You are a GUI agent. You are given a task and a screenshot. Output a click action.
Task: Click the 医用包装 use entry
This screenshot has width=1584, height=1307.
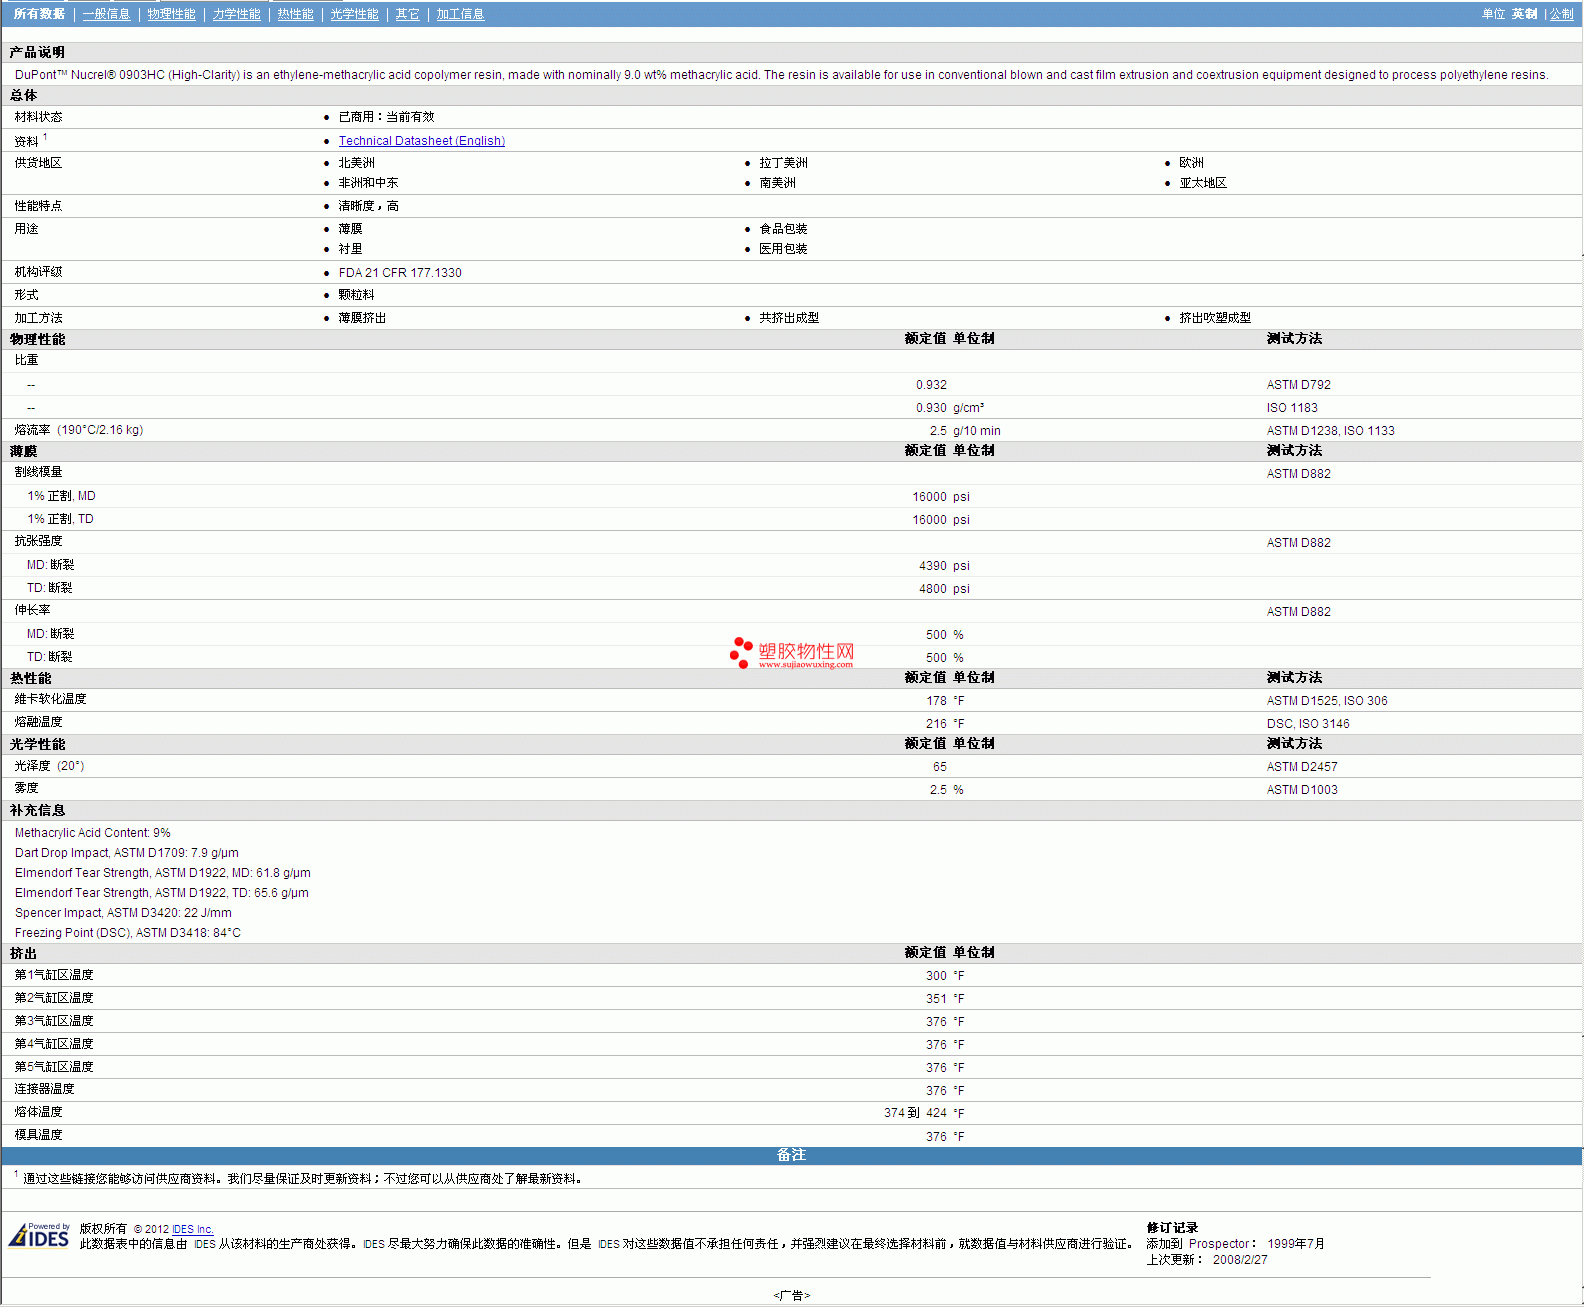tap(783, 249)
